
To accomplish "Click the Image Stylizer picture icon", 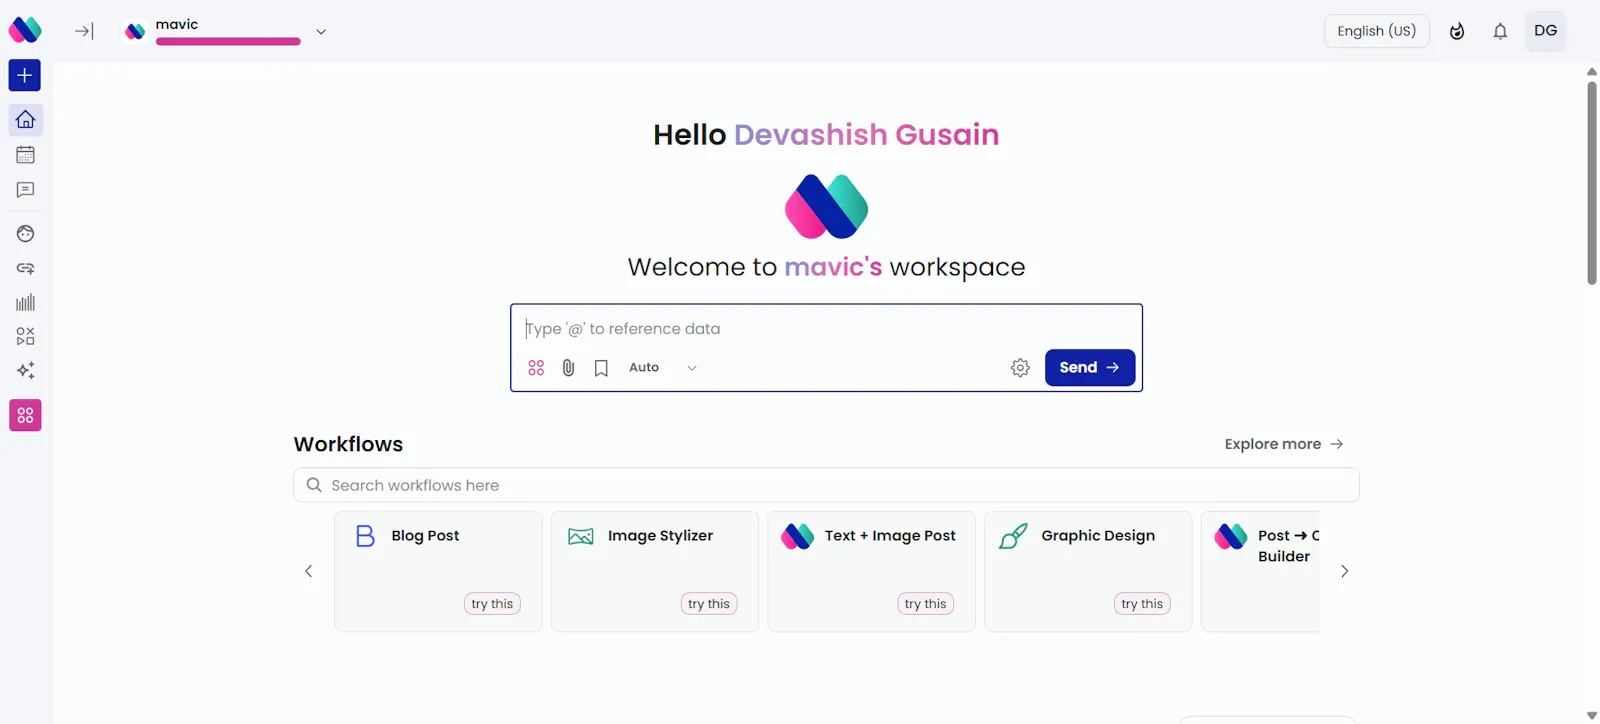I will [581, 536].
